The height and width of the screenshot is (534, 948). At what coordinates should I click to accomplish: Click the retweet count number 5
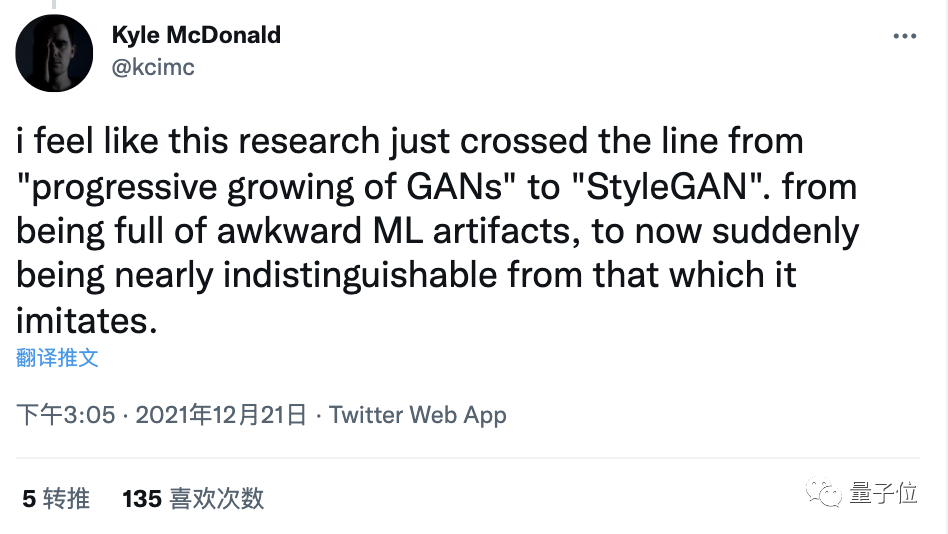[28, 497]
